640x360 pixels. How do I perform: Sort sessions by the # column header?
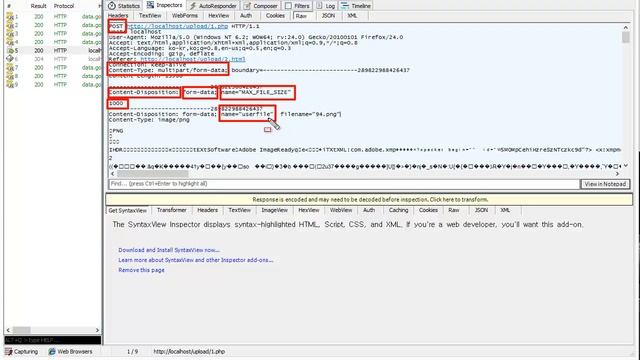tap(9, 6)
